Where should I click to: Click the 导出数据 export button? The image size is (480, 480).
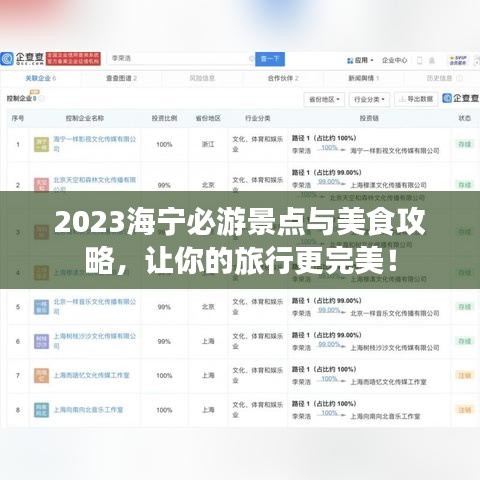[416, 99]
